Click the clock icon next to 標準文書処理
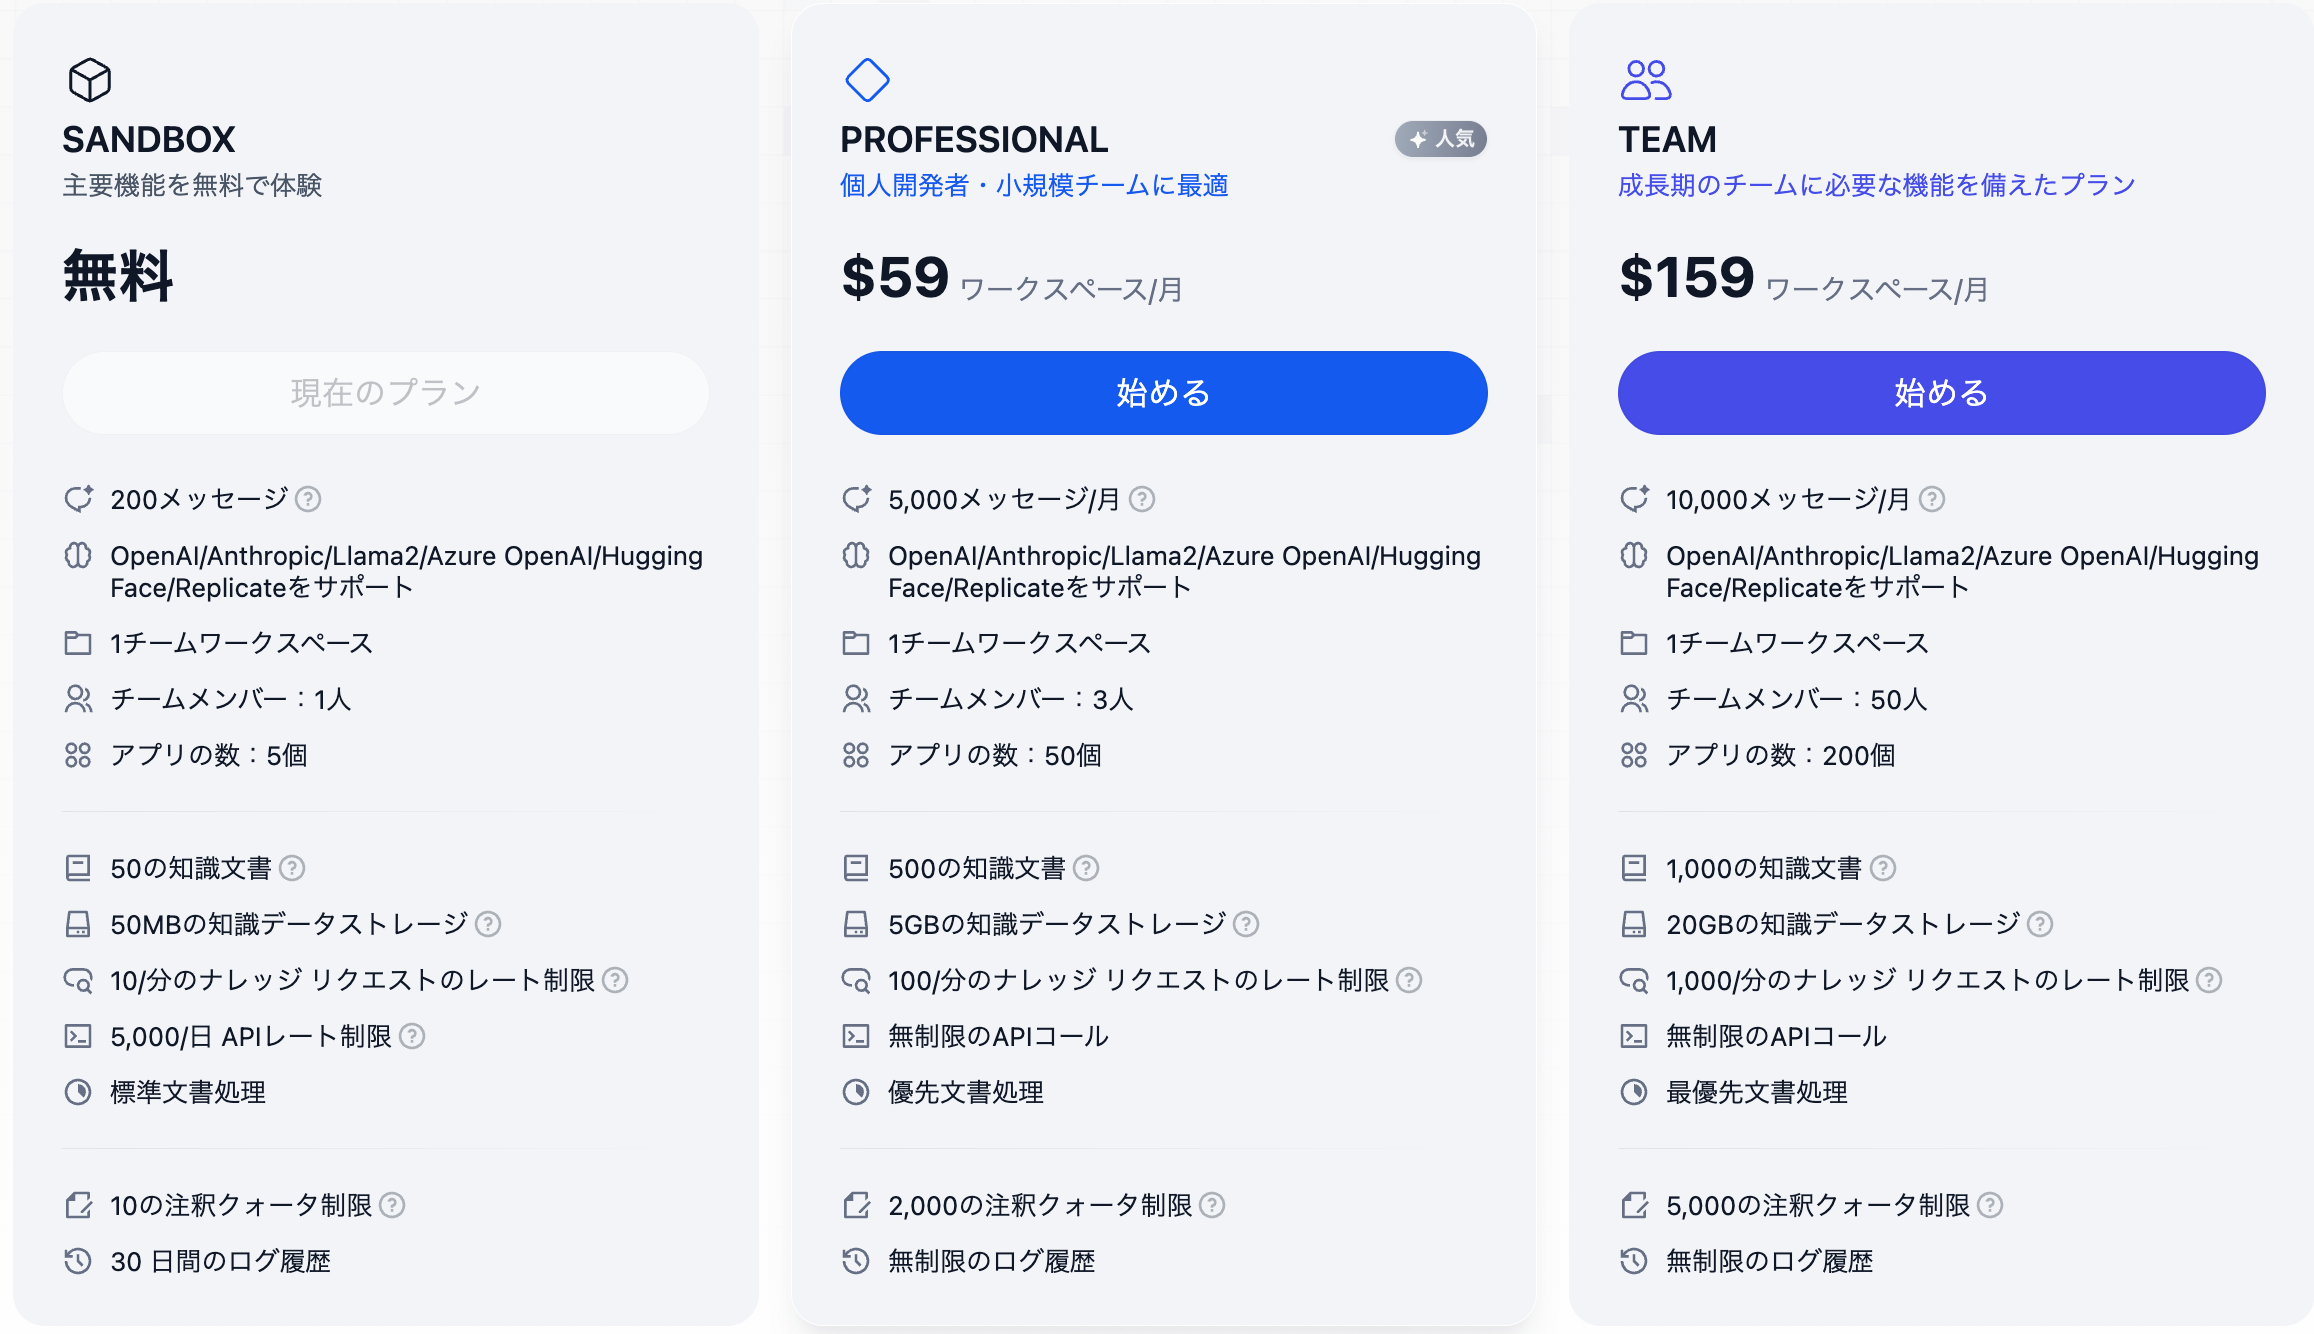Viewport: 2314px width, 1334px height. coord(79,1092)
